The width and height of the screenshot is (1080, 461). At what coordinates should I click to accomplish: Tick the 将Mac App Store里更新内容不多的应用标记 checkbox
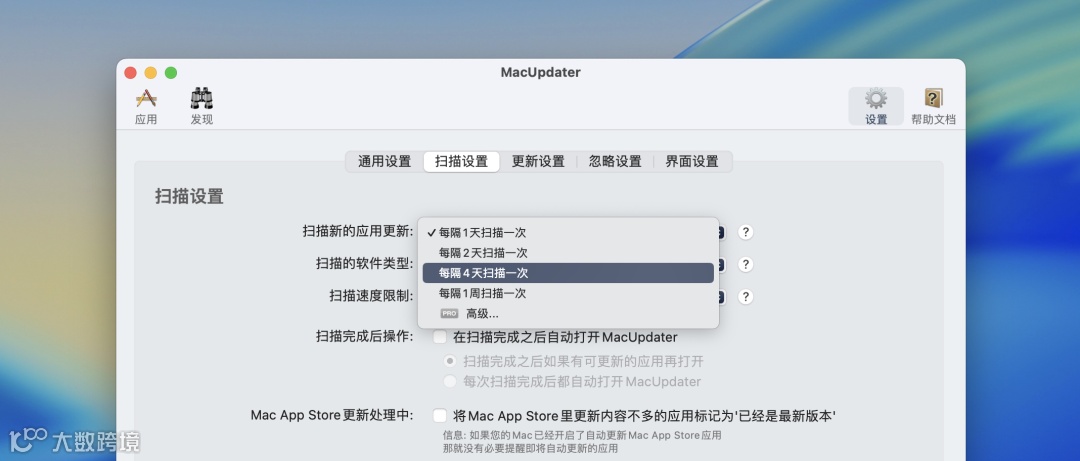click(439, 416)
